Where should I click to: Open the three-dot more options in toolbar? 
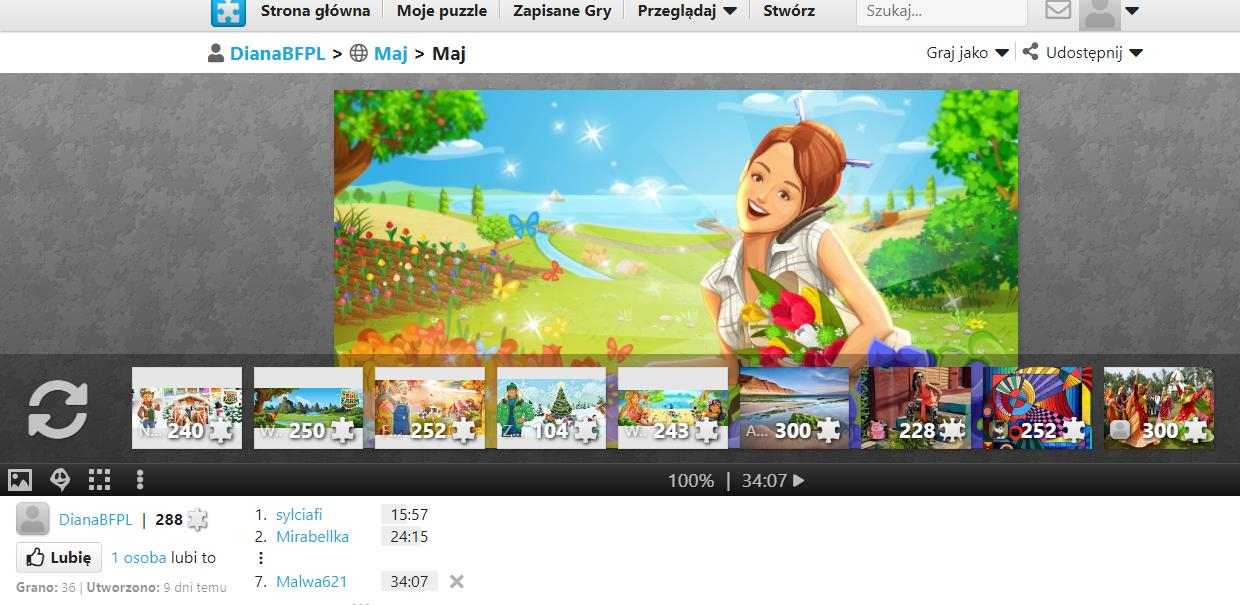(x=140, y=480)
